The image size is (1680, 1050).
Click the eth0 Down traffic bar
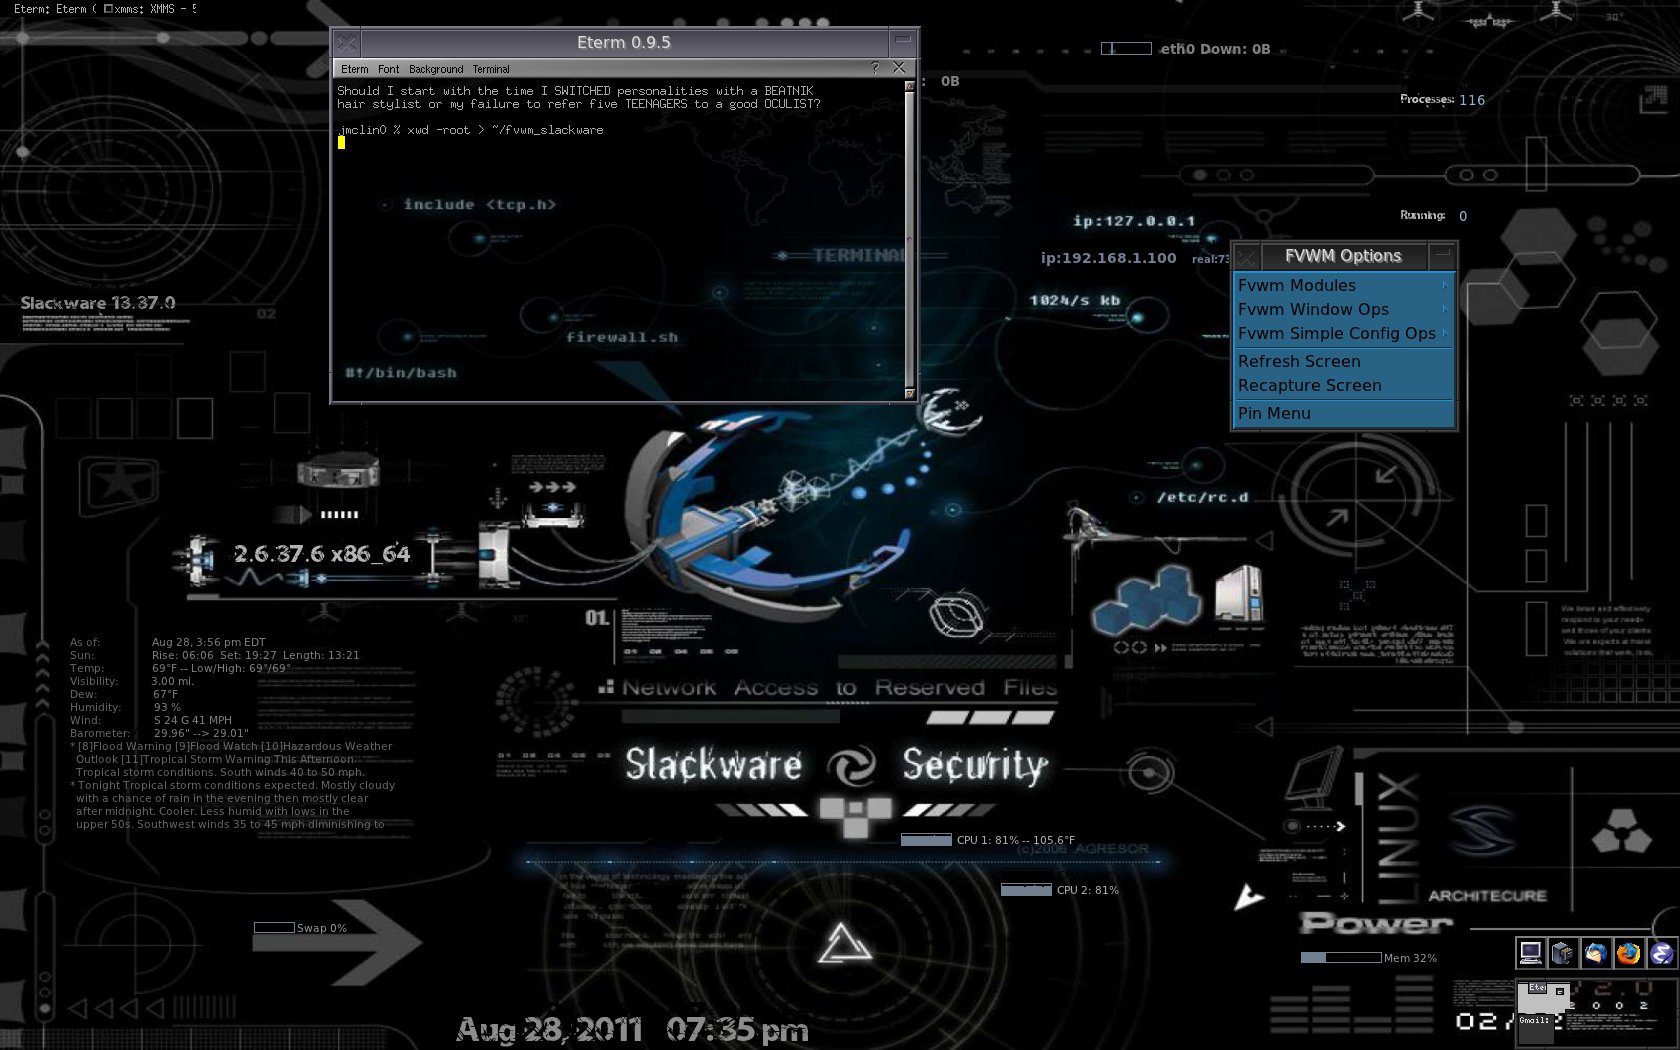pos(1126,48)
